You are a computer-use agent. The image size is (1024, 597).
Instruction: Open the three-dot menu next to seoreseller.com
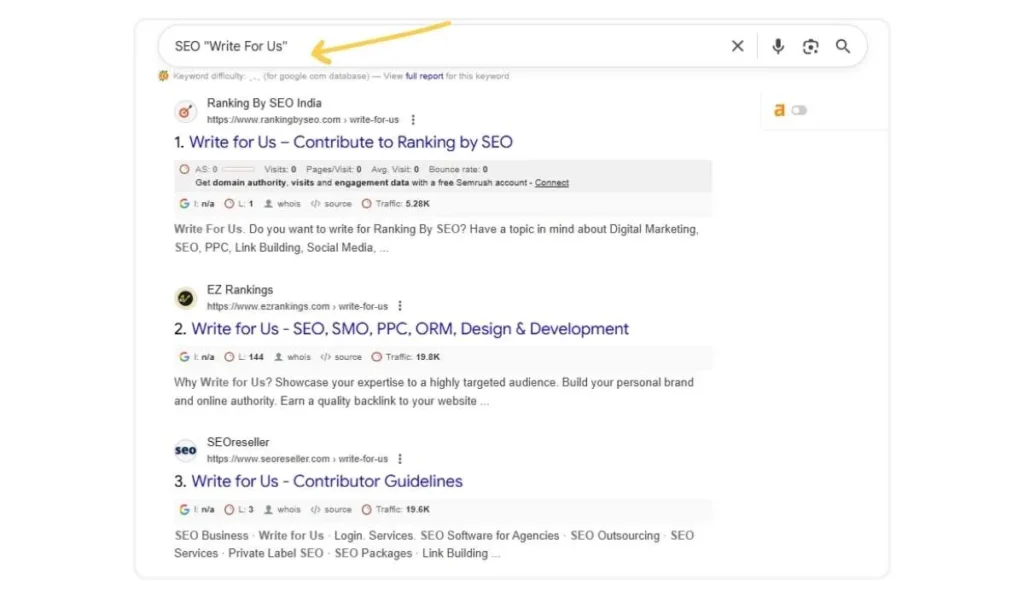coord(399,458)
